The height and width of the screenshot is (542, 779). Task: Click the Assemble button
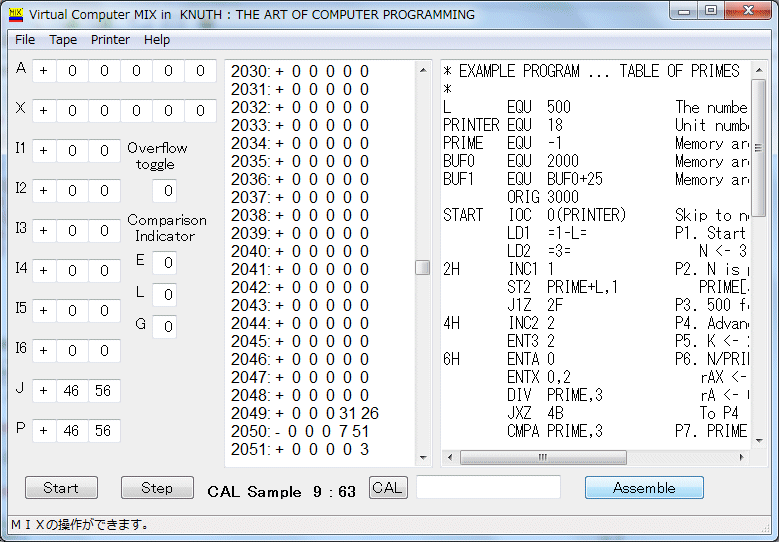pos(644,488)
